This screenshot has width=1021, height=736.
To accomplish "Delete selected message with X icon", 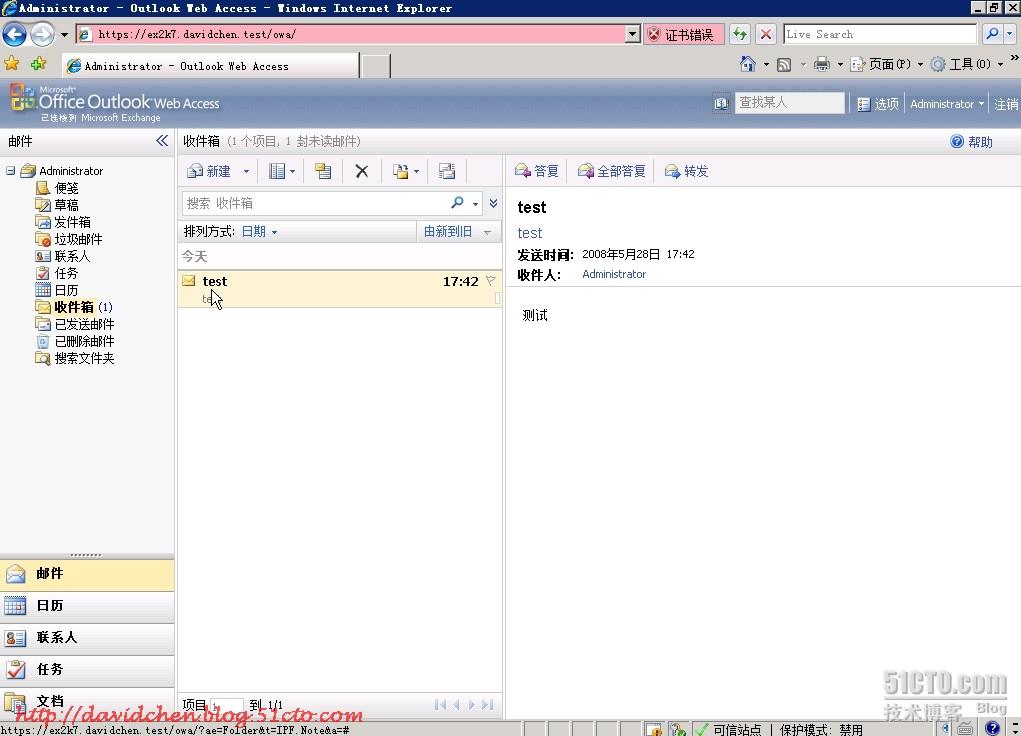I will [x=362, y=171].
